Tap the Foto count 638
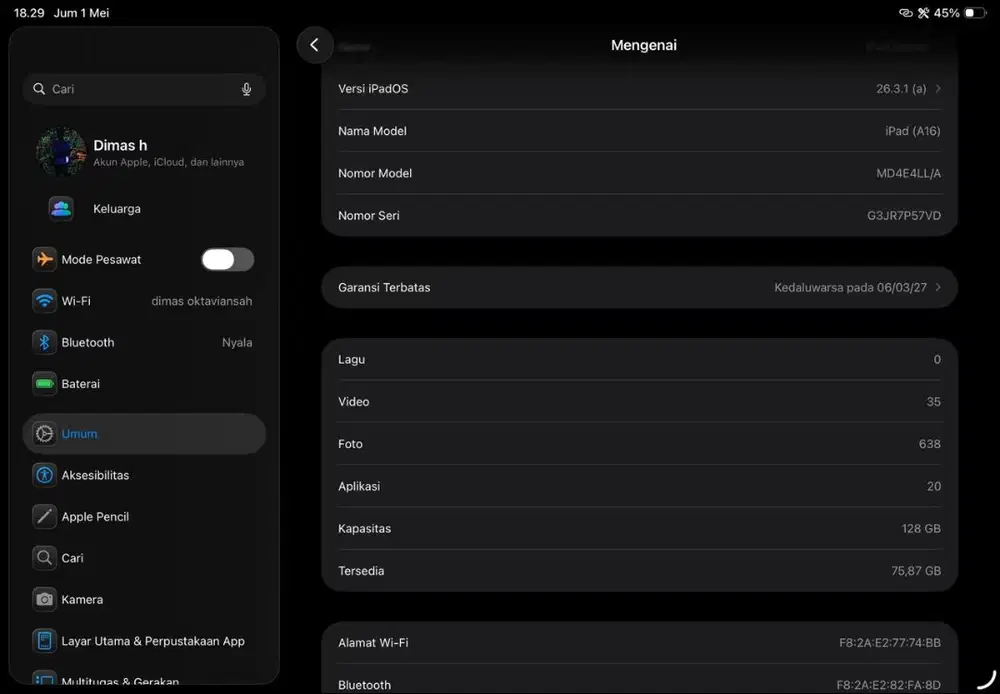 (930, 444)
